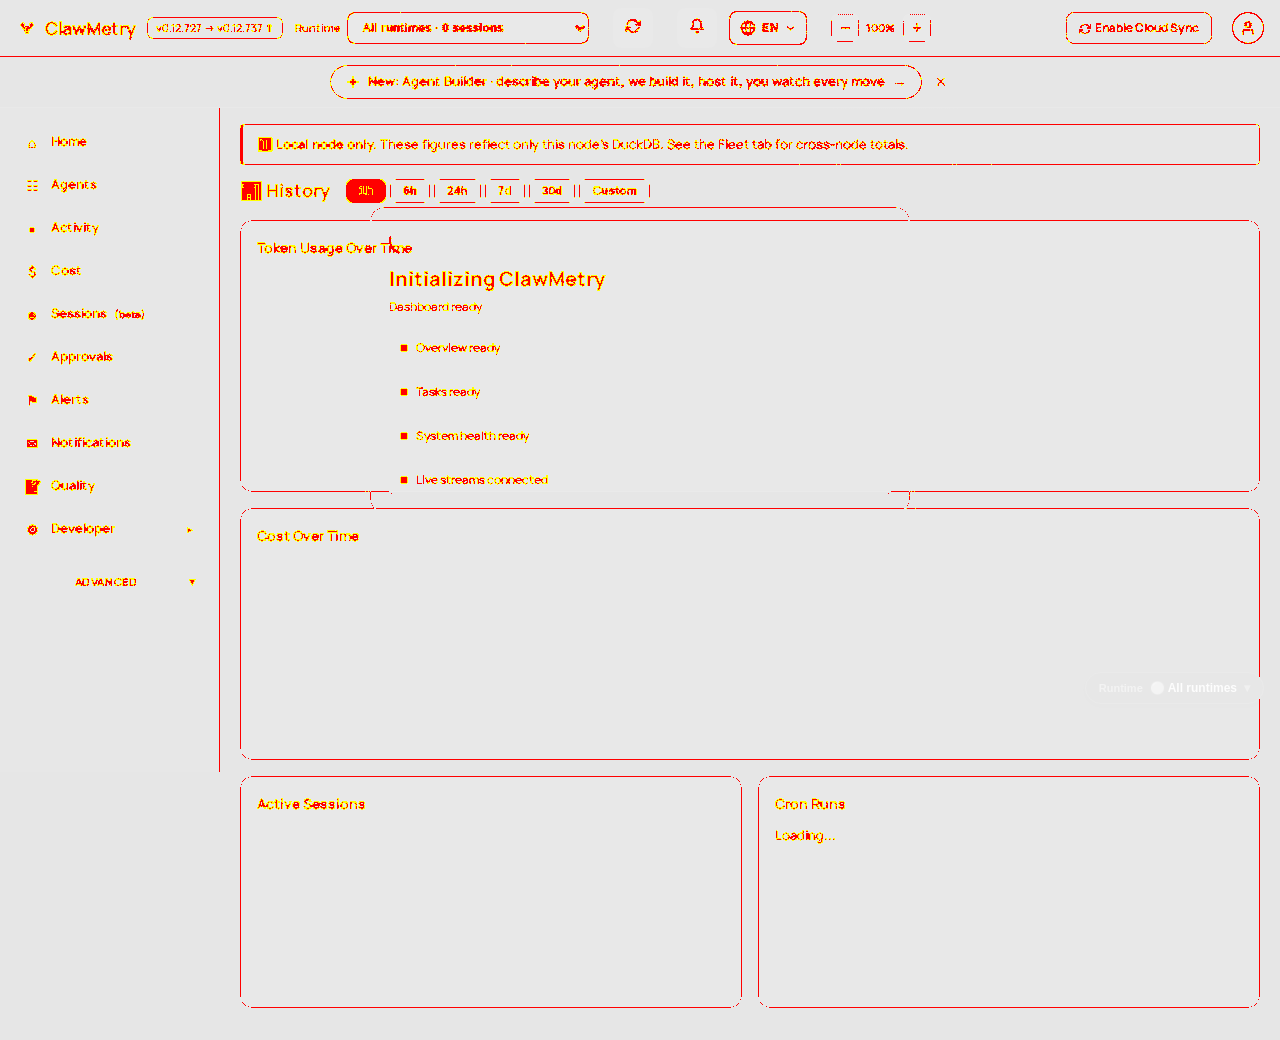Select the 30d history range
Image resolution: width=1280 pixels, height=1040 pixels.
point(552,191)
